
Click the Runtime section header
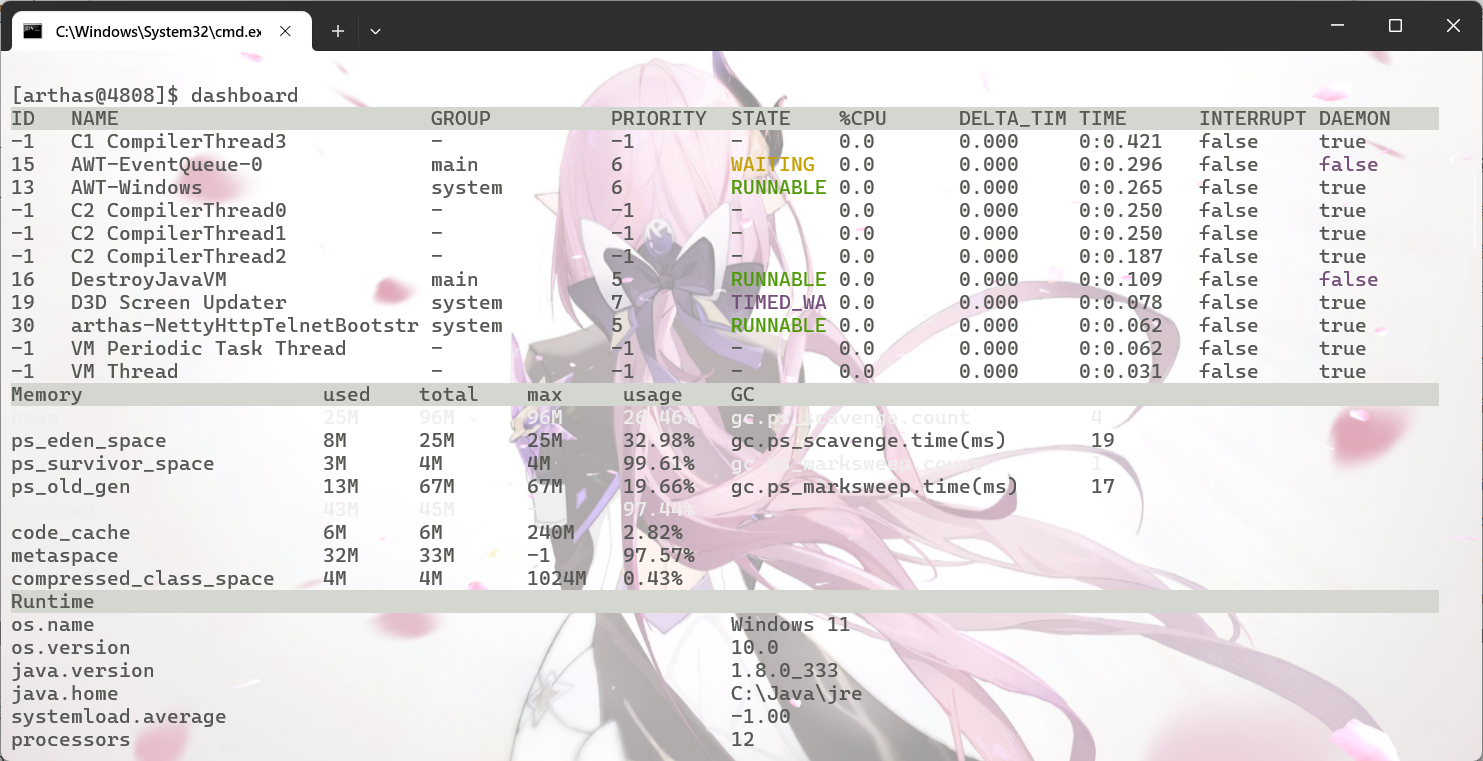53,602
